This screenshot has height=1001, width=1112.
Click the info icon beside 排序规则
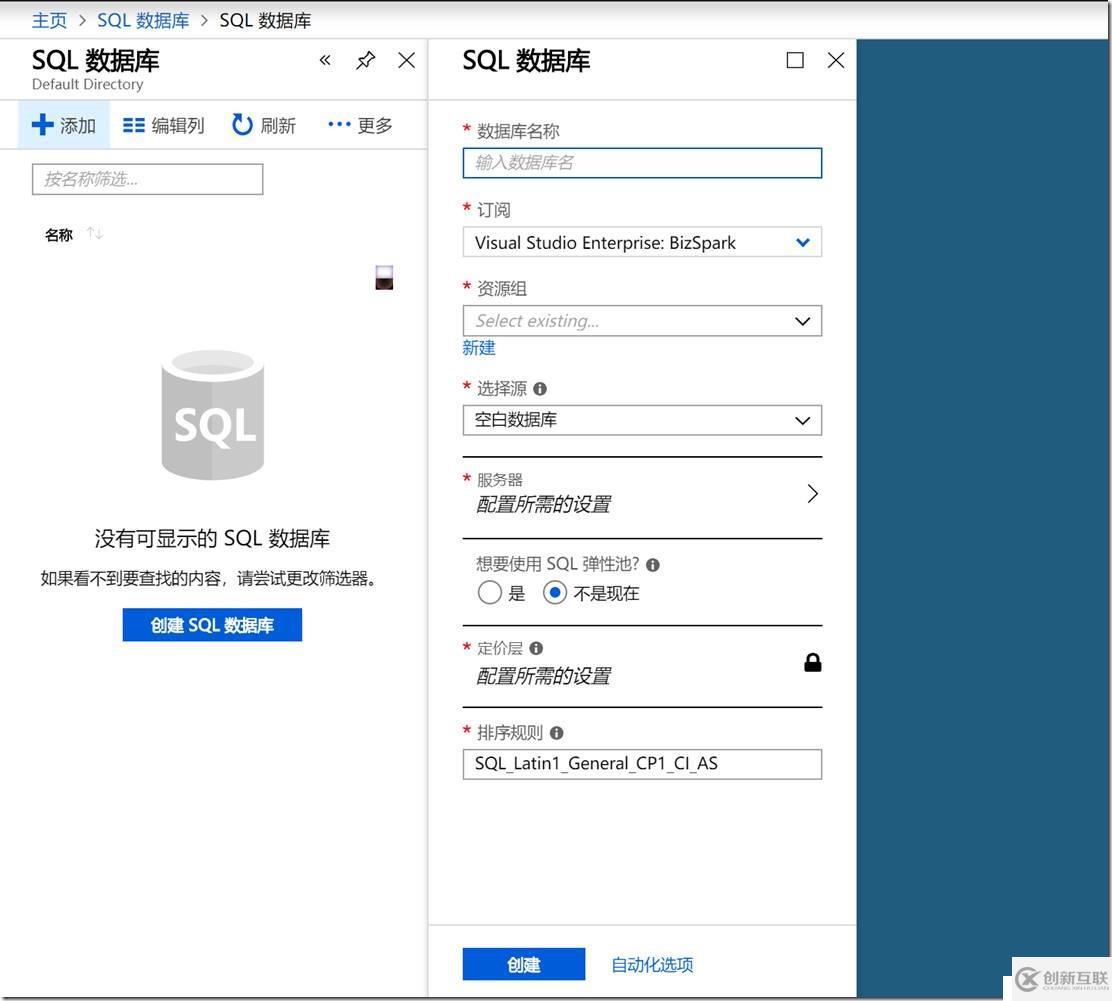point(556,732)
